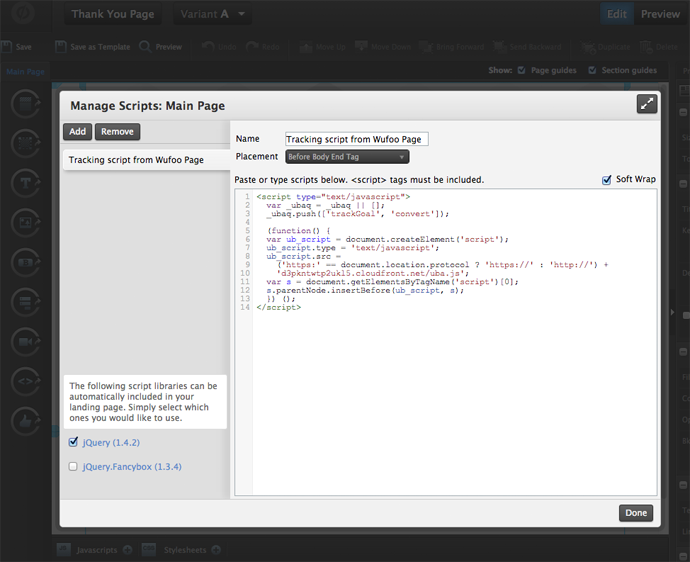Click Redo in the editor toolbar
This screenshot has width=690, height=562.
click(x=263, y=47)
